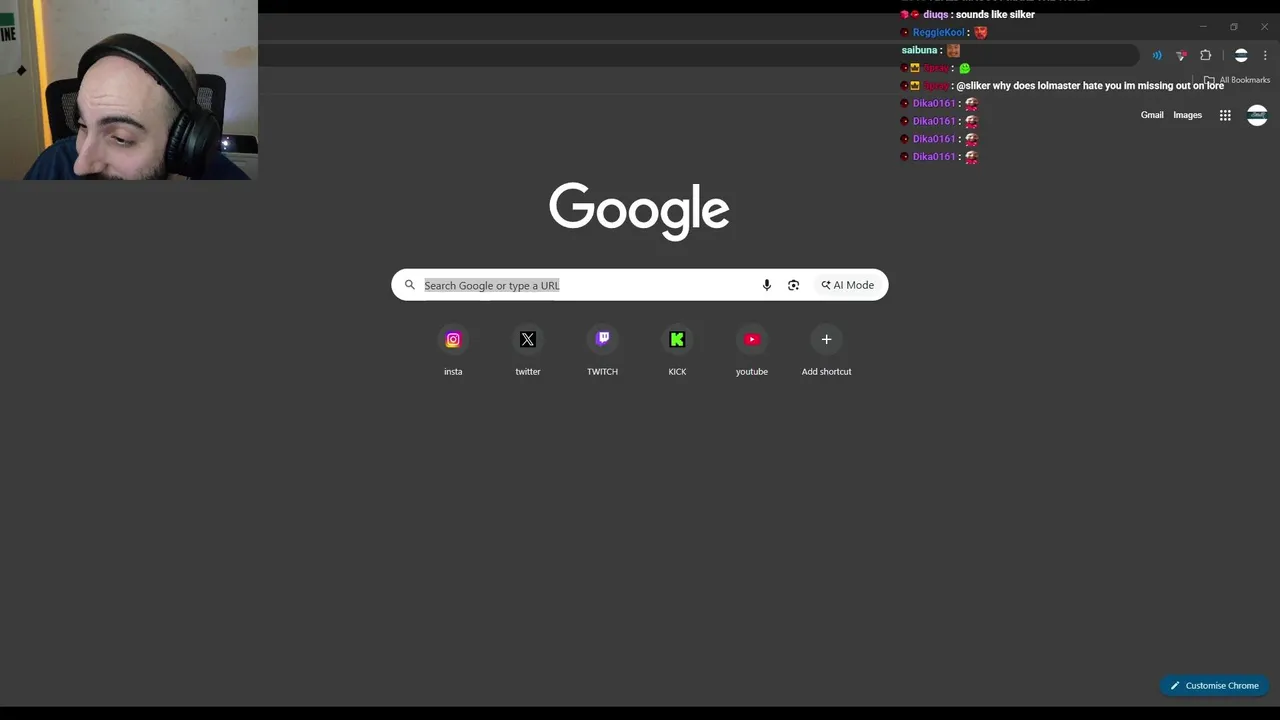Click the magnifier icon in search box

pos(409,285)
